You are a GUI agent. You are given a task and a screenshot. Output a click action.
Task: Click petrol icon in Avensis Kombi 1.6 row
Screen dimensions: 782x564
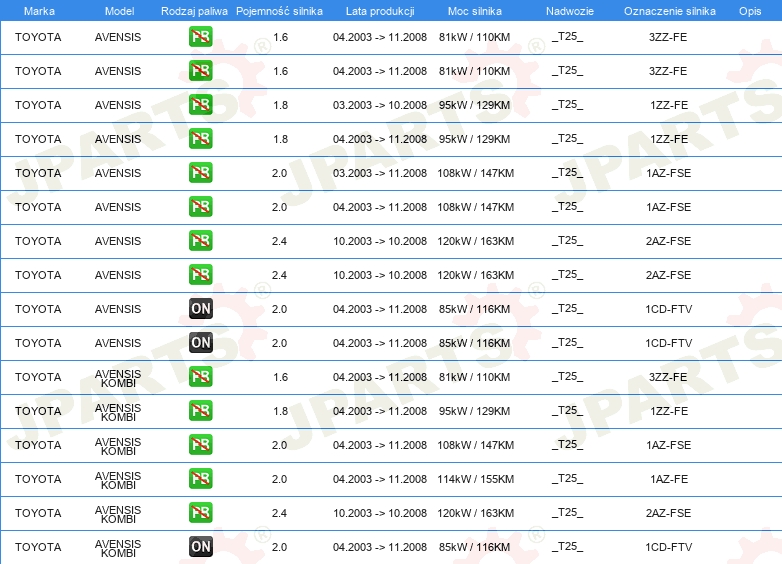point(200,376)
